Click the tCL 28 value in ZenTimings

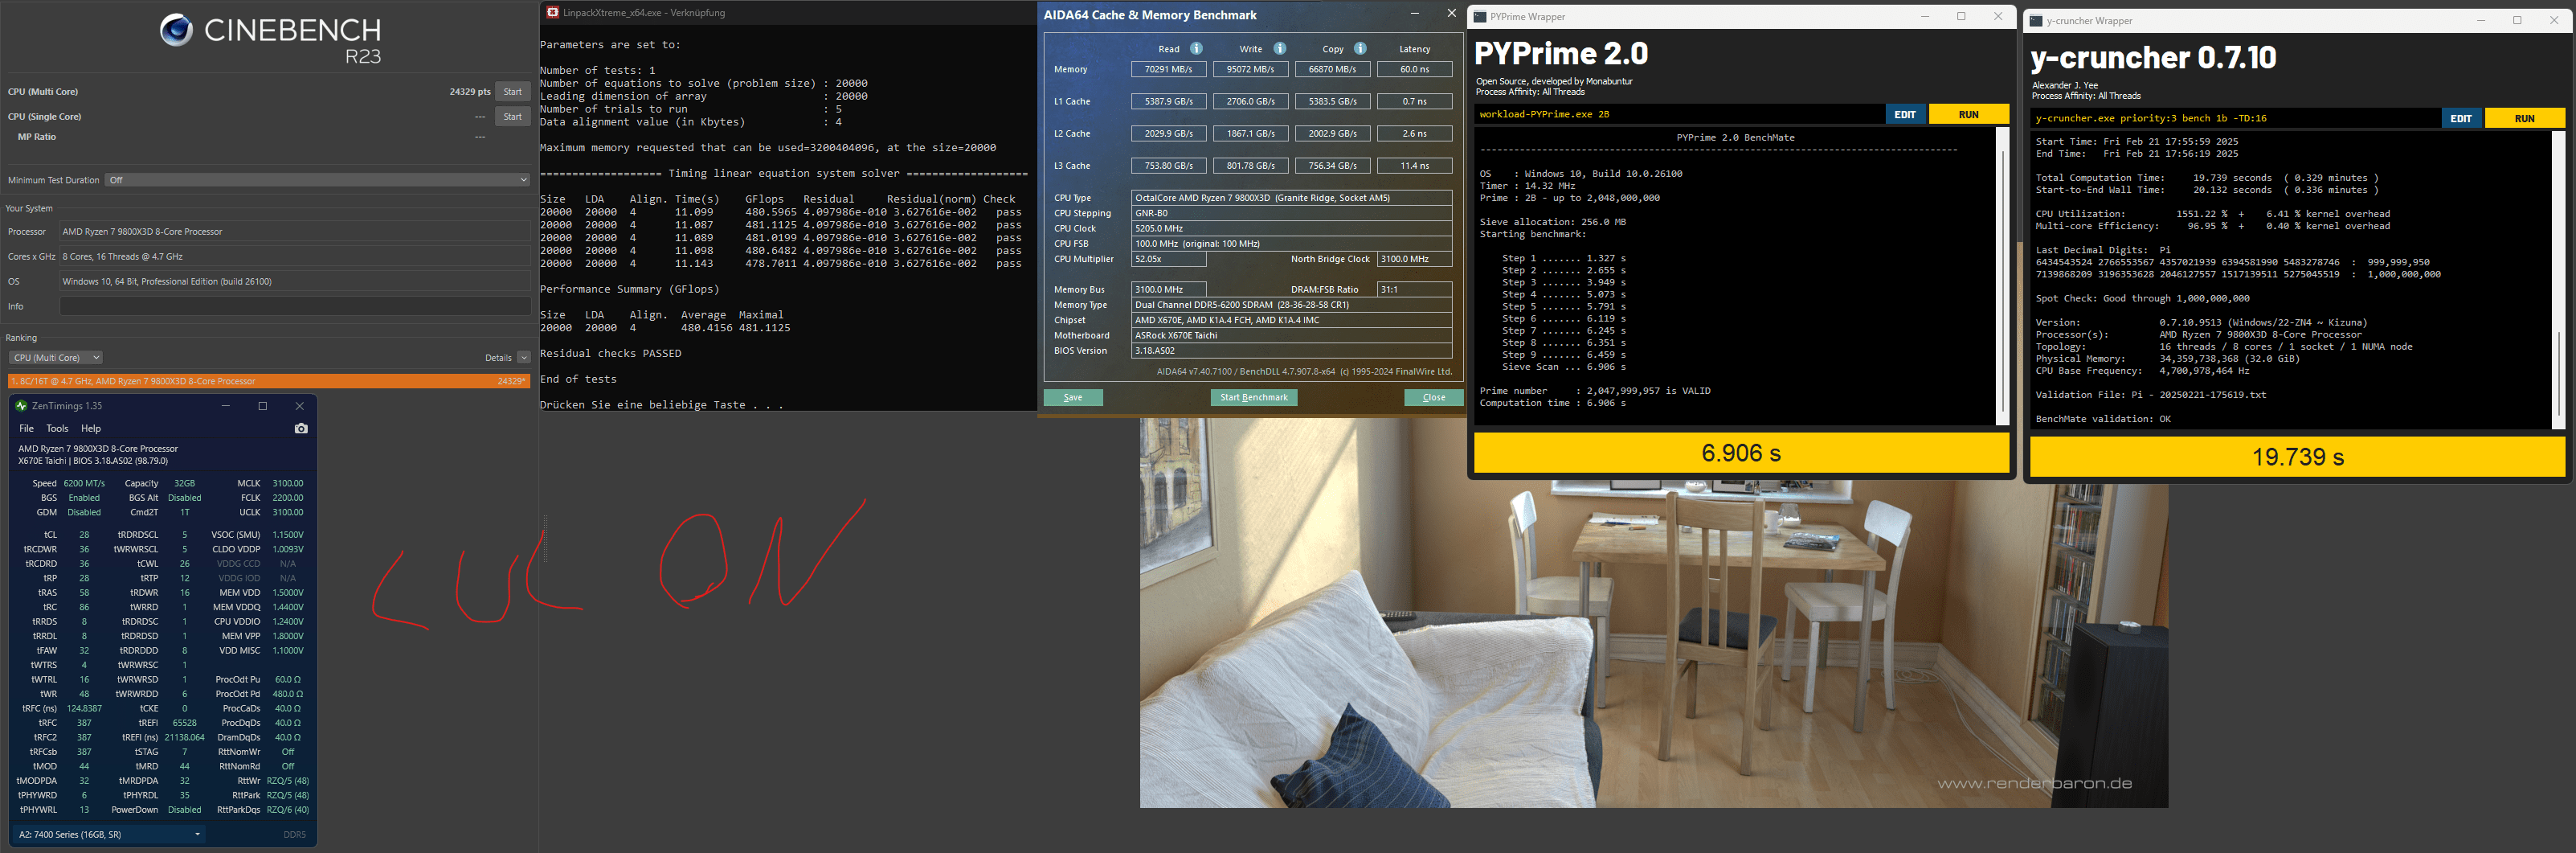tap(84, 535)
